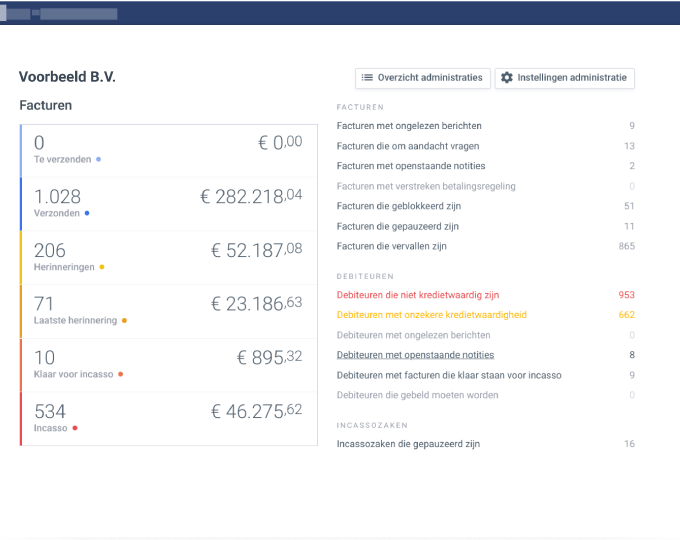Click the amount € 0,00

click(280, 142)
